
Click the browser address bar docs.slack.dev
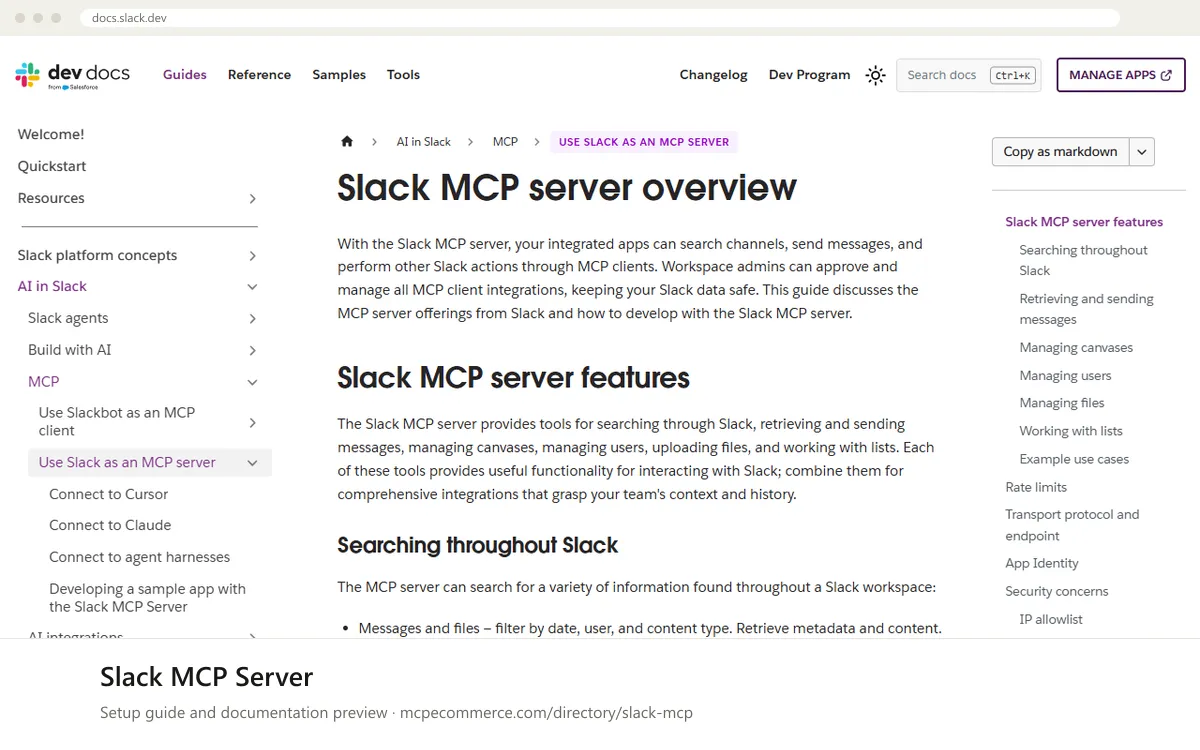click(600, 18)
